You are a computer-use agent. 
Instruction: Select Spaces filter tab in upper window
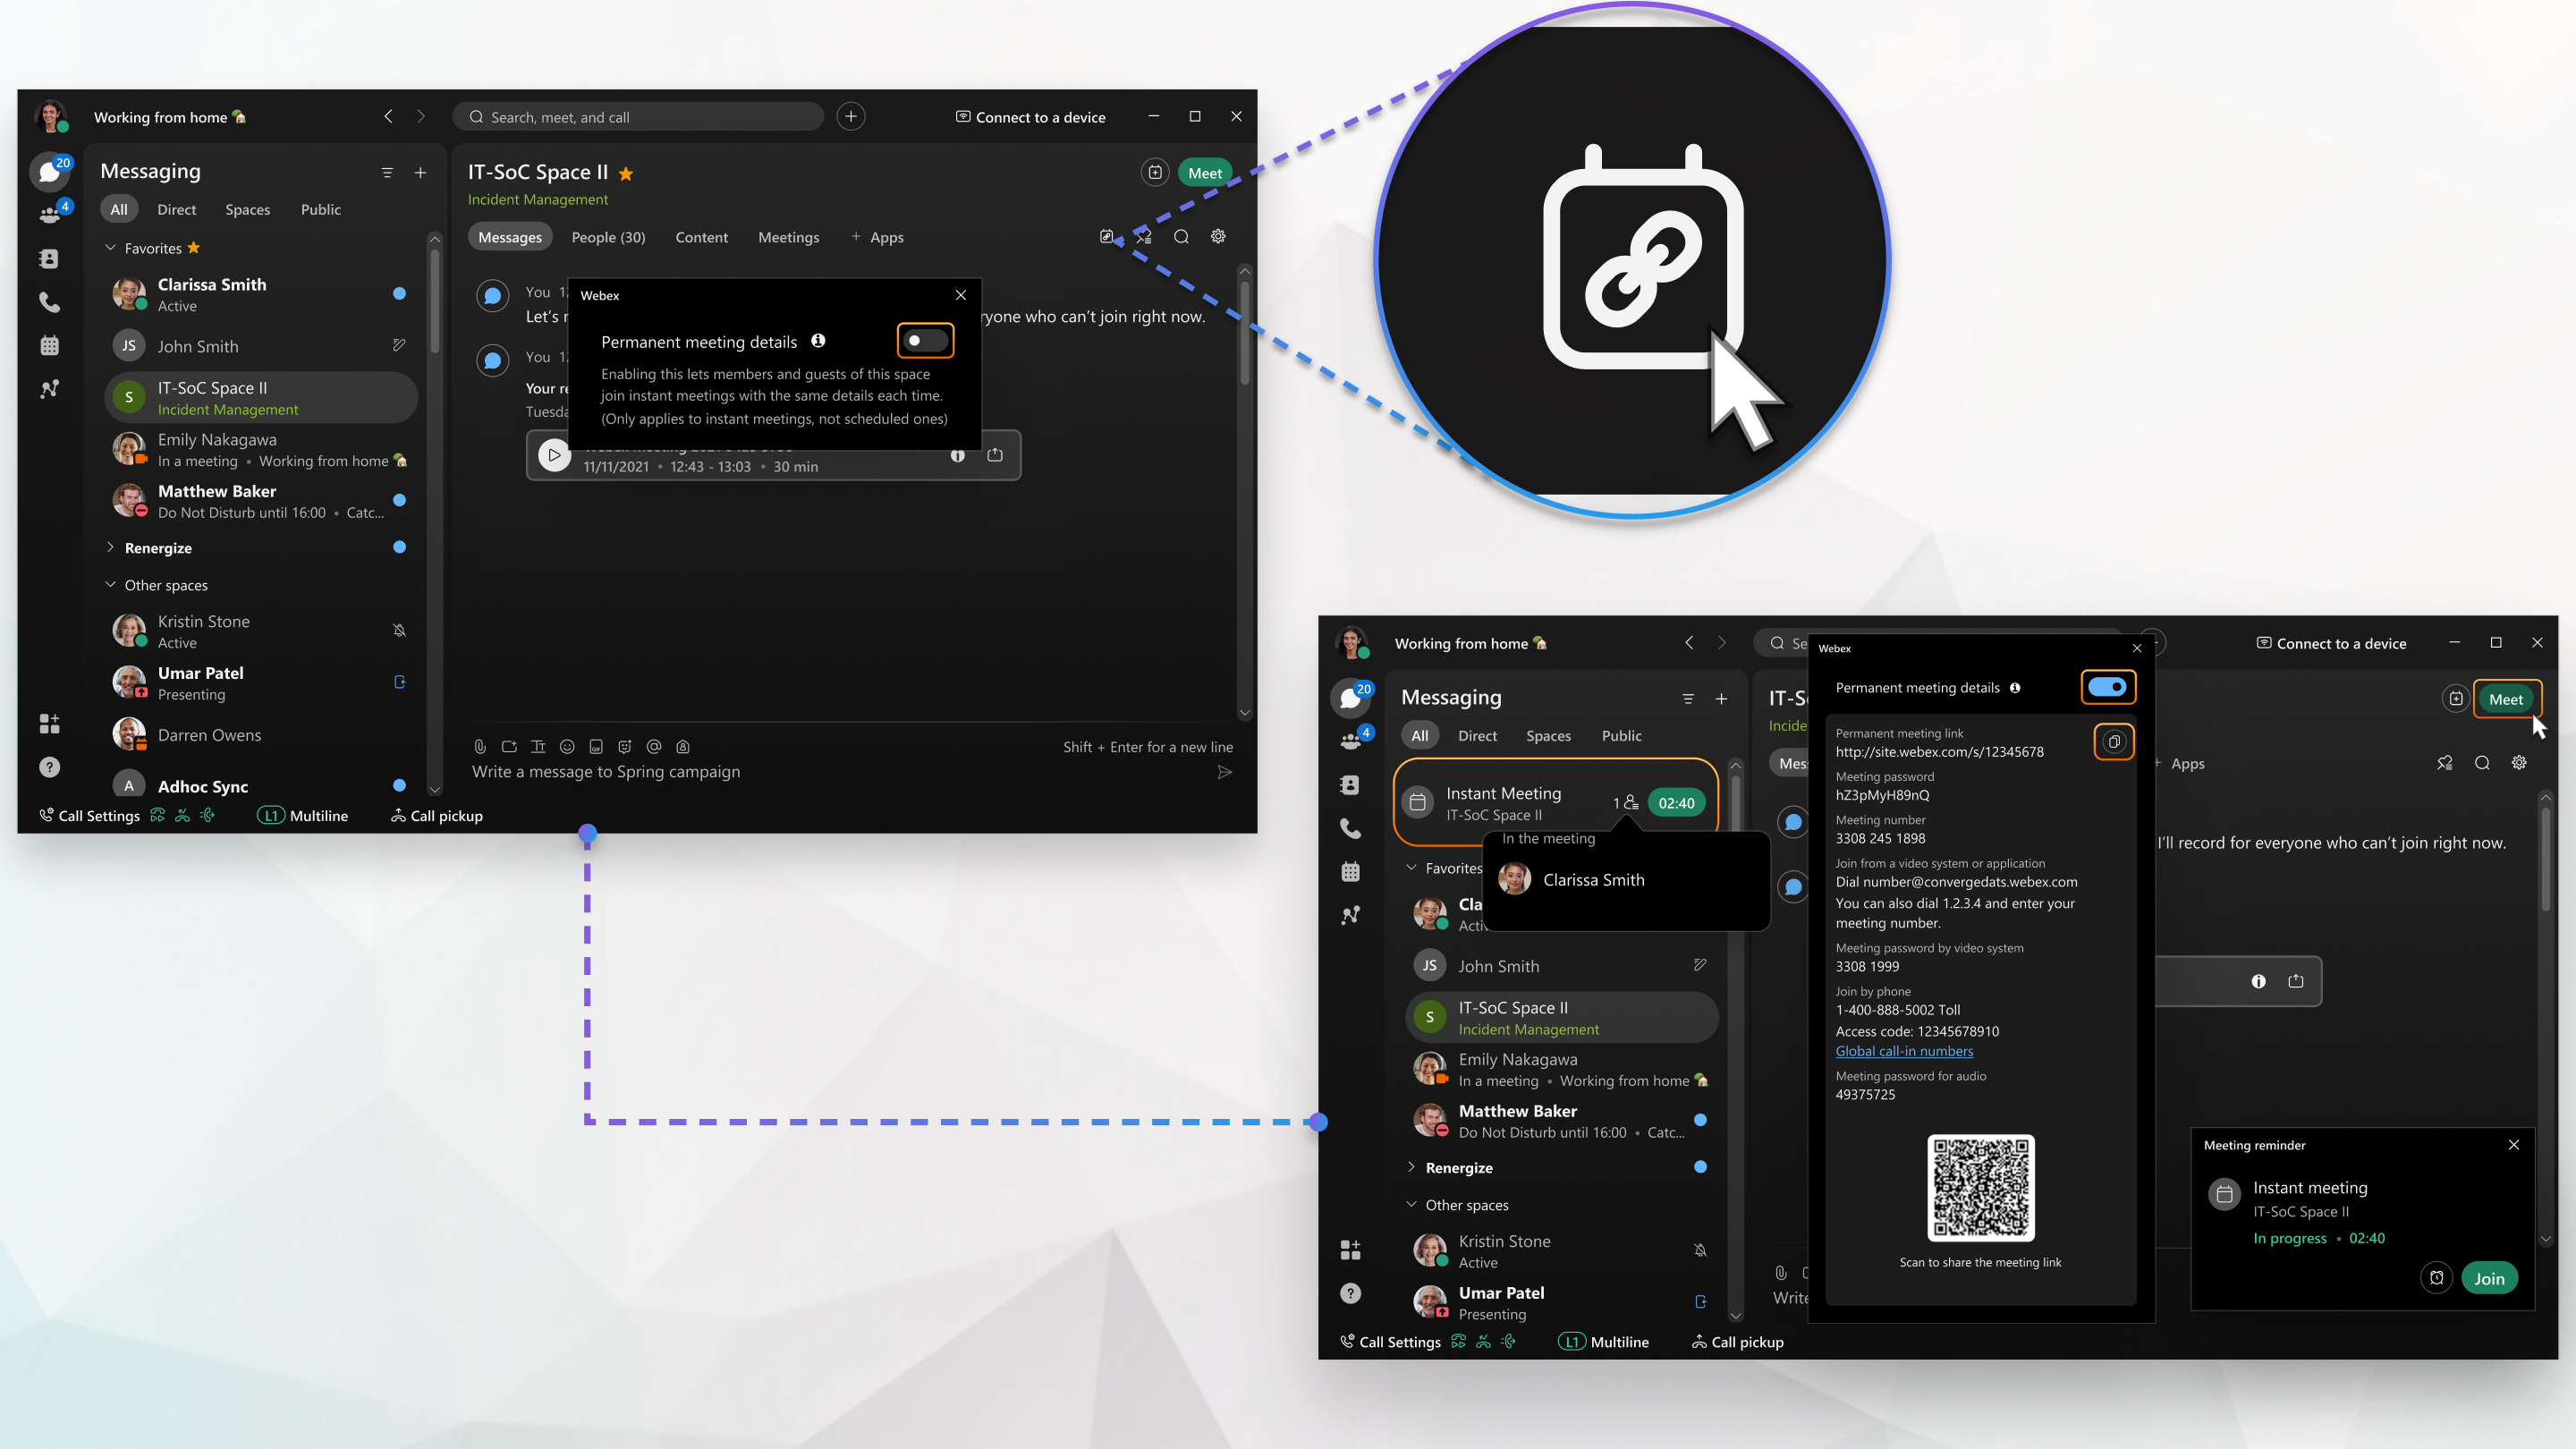tap(247, 209)
